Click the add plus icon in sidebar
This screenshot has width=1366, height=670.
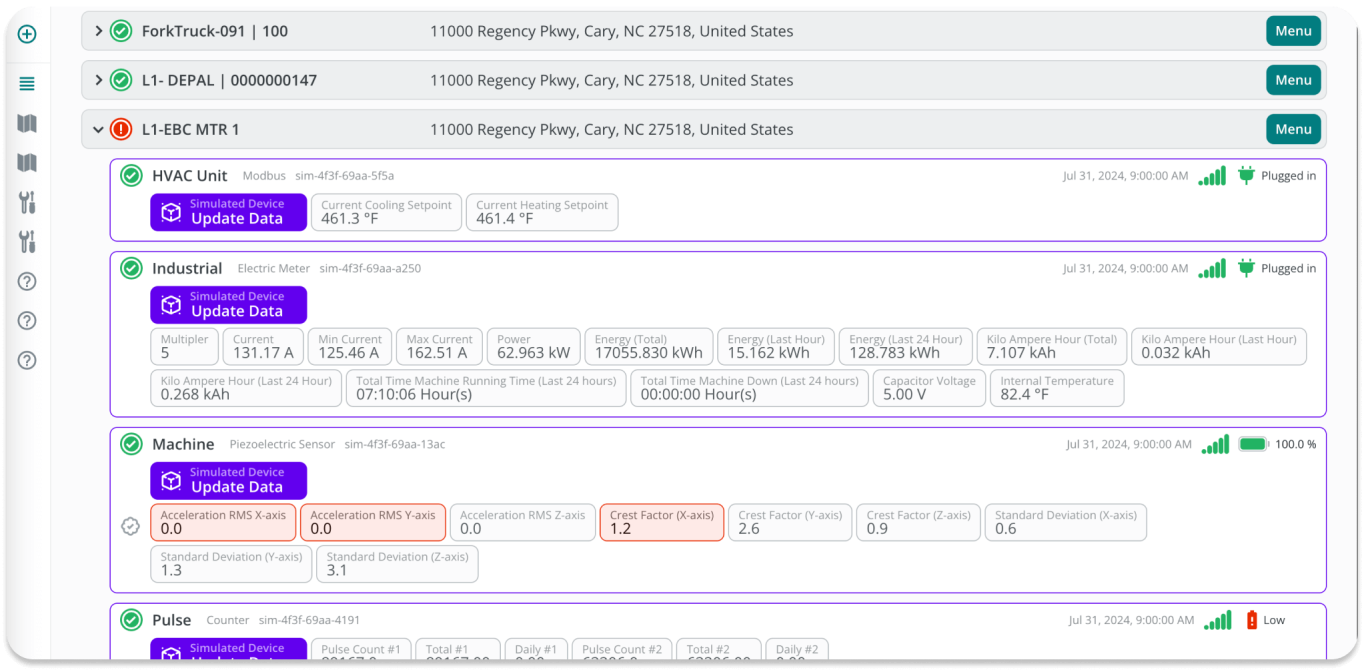(x=27, y=34)
